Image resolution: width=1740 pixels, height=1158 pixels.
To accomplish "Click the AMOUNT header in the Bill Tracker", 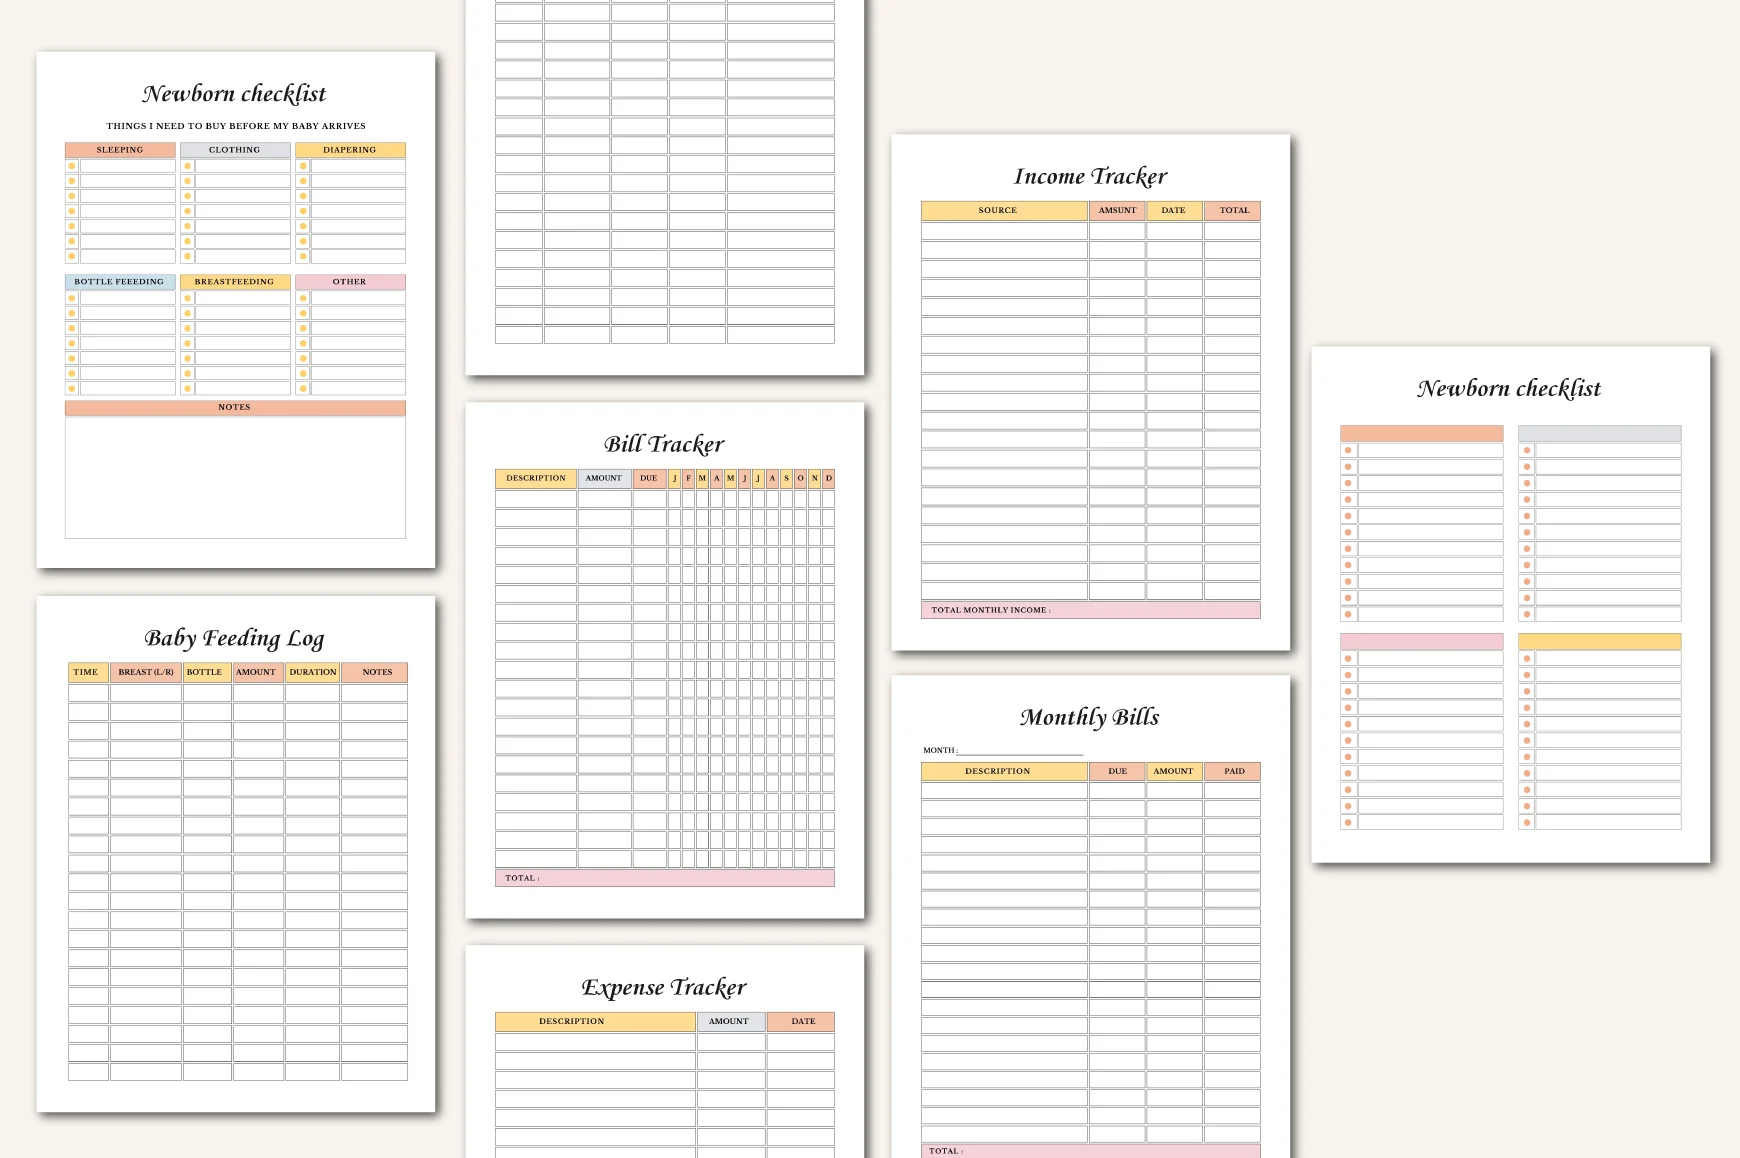I will pos(604,478).
